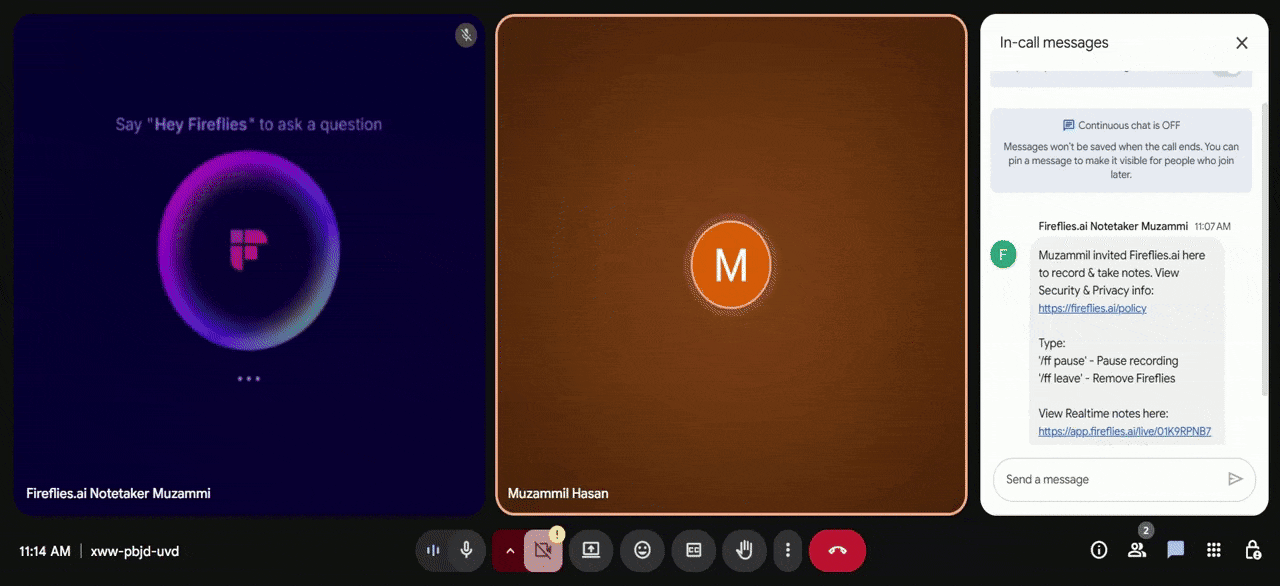Open host controls with the lock icon
1280x586 pixels.
[x=1251, y=550]
